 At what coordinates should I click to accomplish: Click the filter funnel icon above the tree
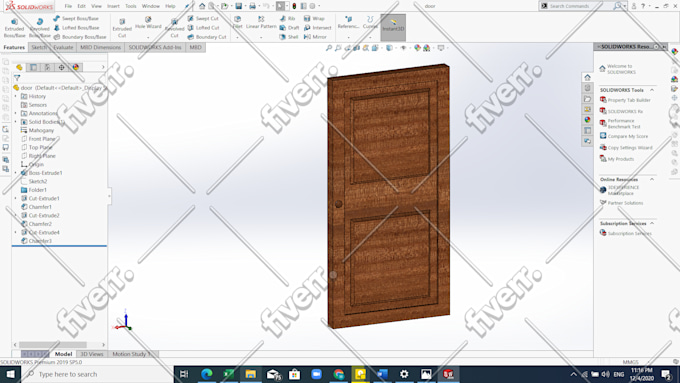[17, 78]
